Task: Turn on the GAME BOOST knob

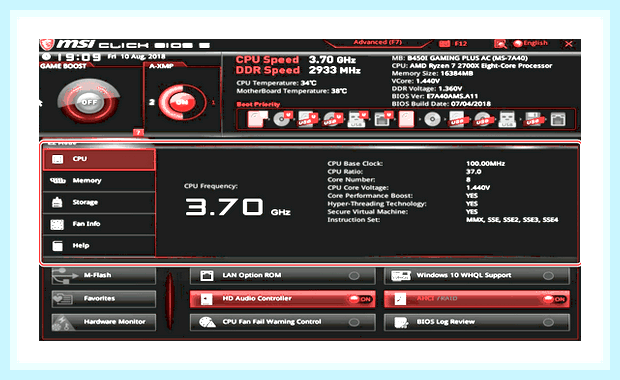Action: point(89,102)
